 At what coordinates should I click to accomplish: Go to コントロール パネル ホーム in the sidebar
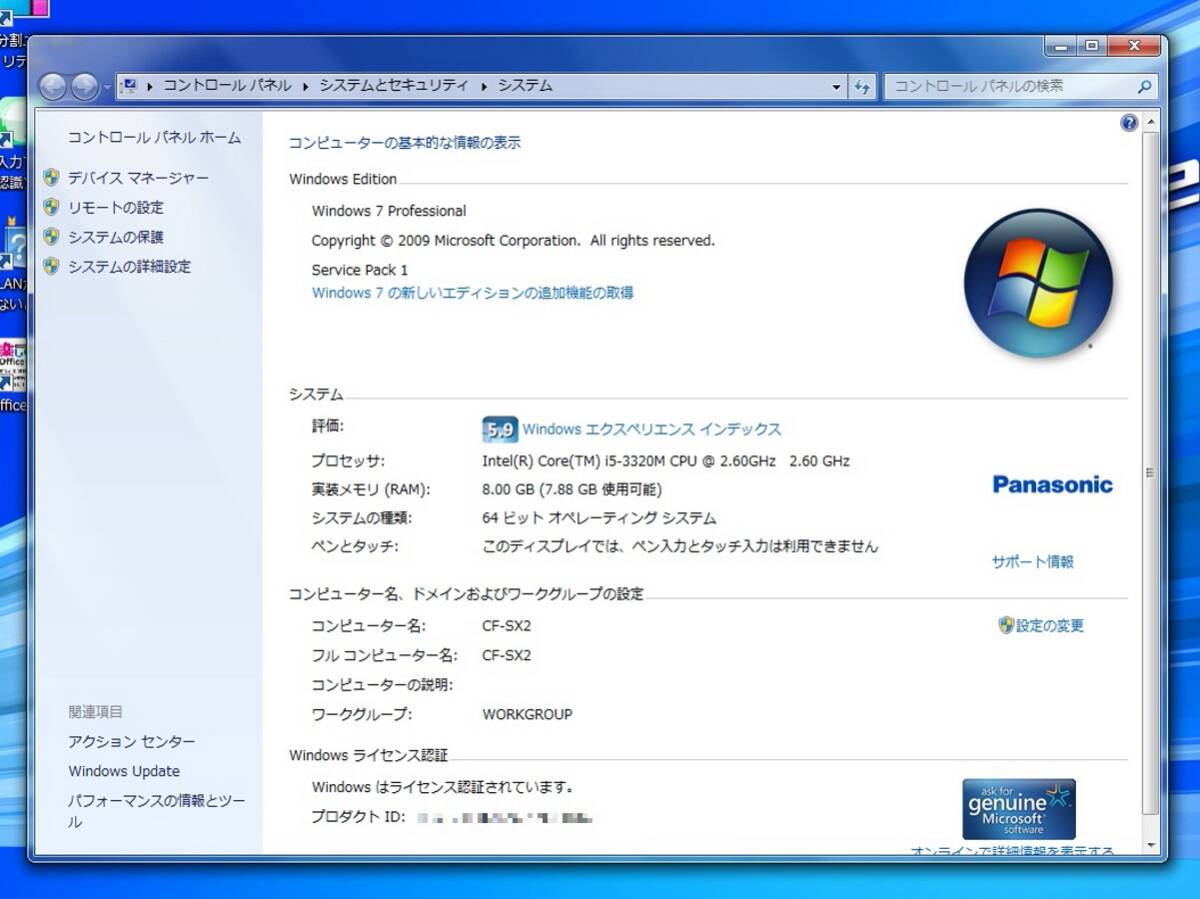coord(154,138)
